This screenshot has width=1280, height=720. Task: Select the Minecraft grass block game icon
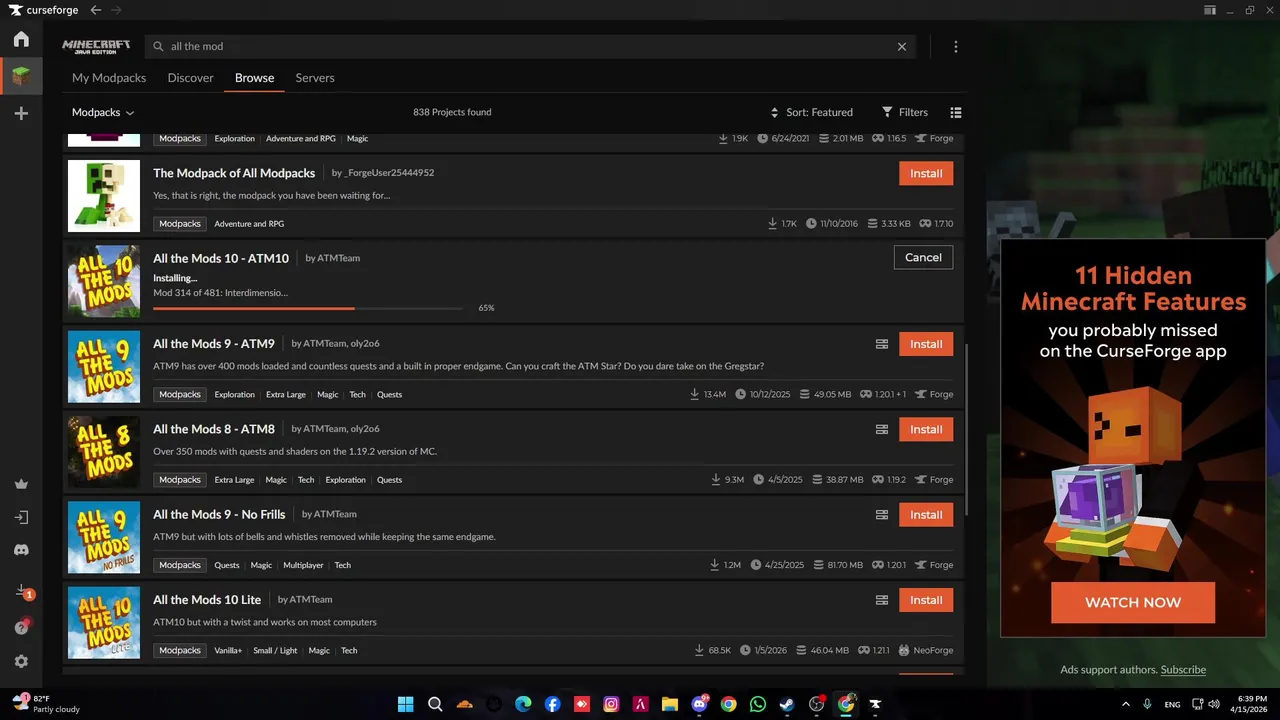(21, 75)
